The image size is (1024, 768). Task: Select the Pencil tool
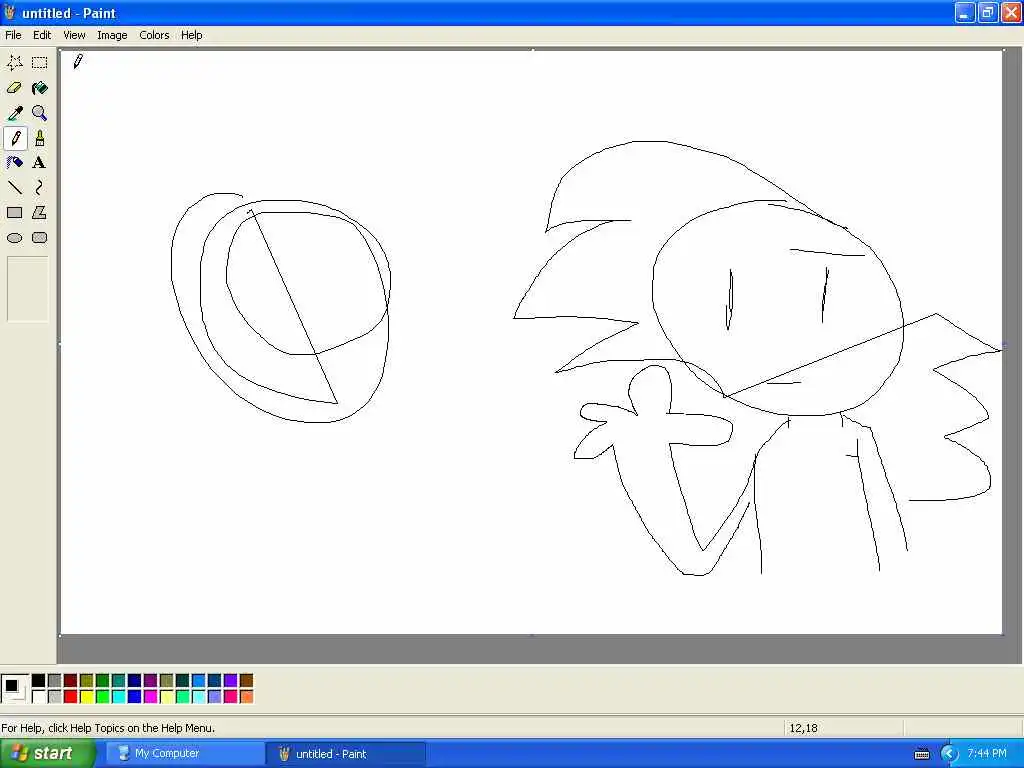coord(14,138)
